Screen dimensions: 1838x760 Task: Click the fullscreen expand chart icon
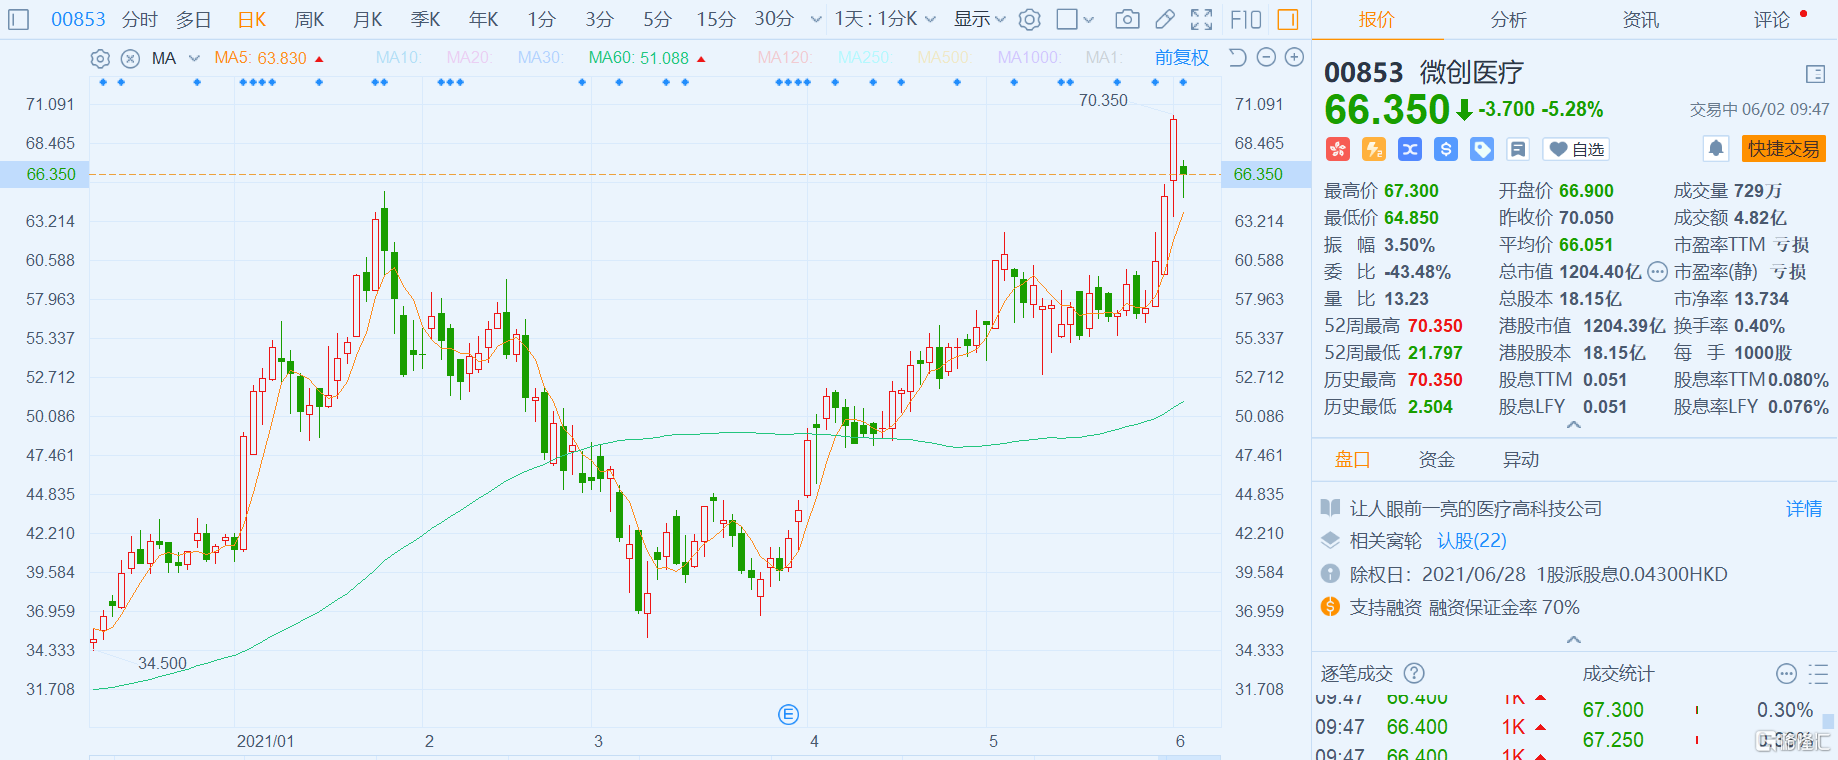click(x=1202, y=19)
